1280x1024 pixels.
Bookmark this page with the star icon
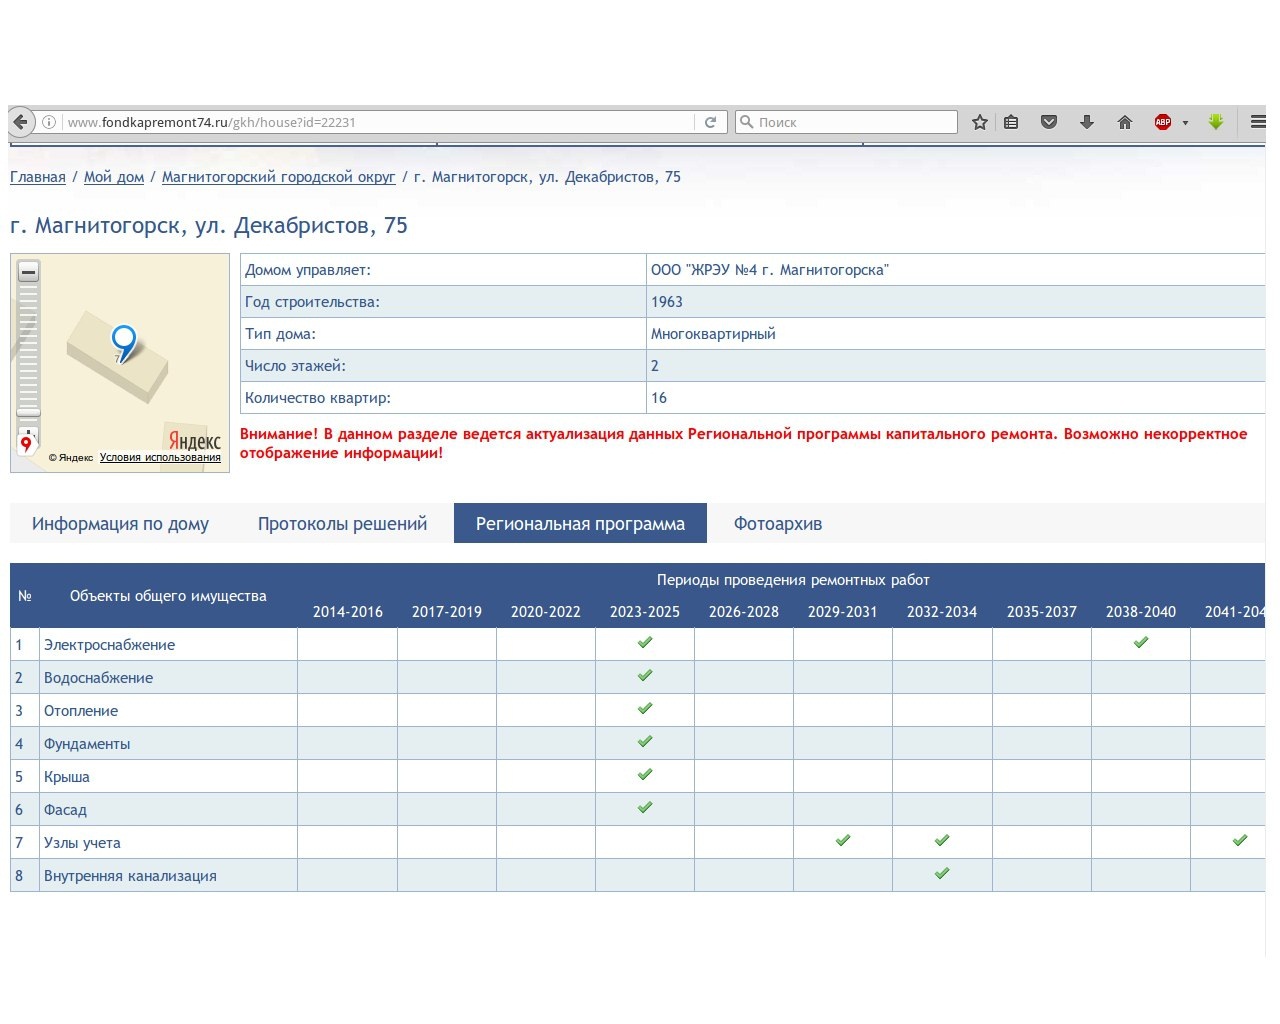(980, 122)
